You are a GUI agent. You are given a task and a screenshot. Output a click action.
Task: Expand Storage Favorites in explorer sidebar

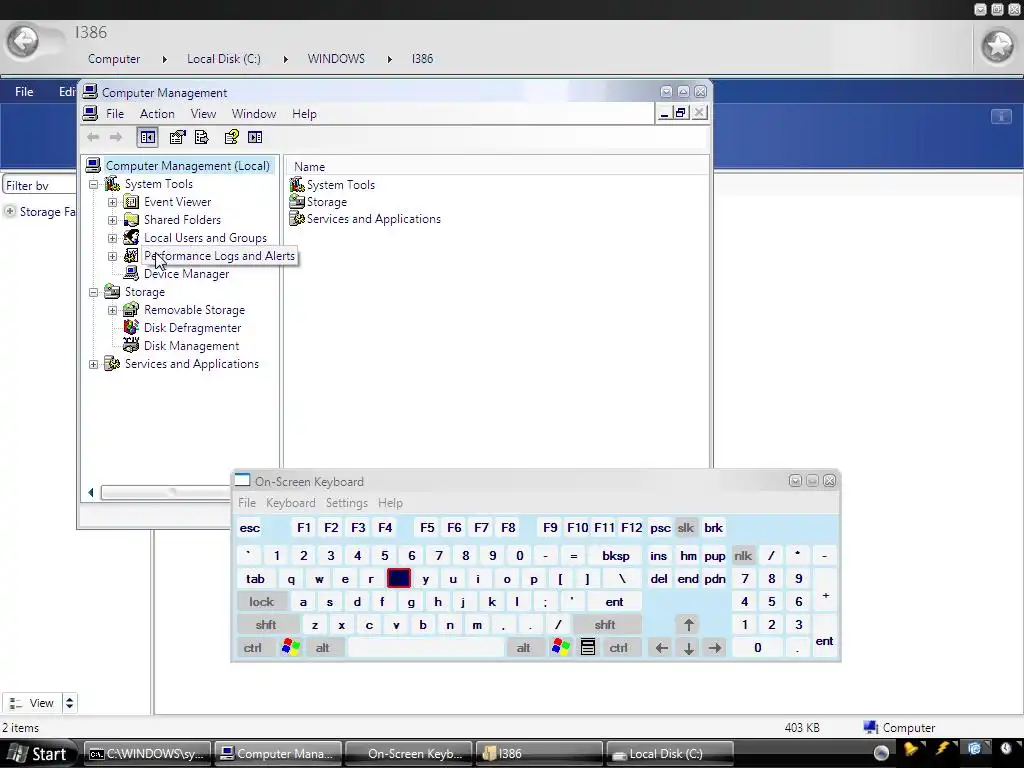click(10, 212)
